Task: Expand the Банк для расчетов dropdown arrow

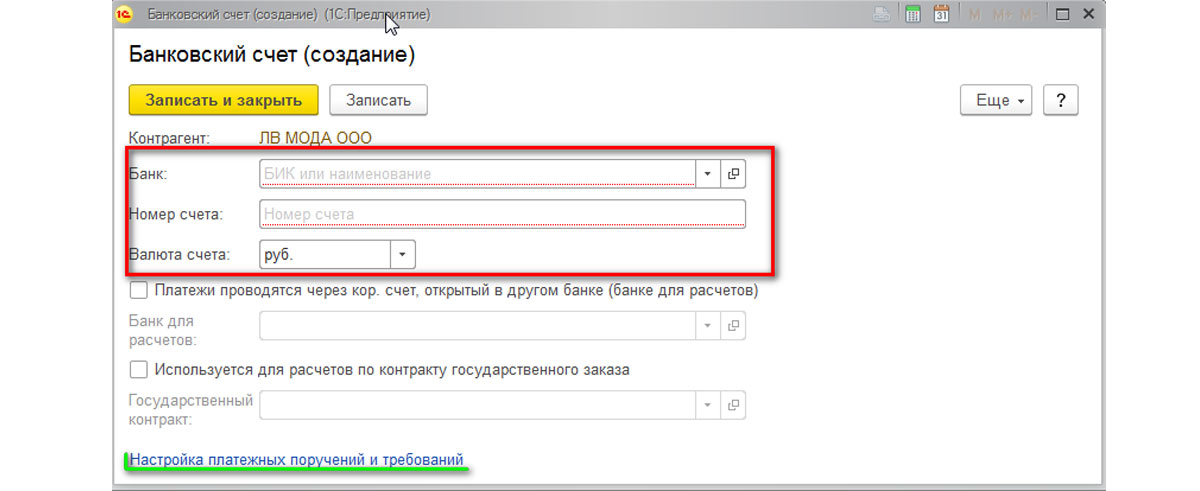Action: [x=708, y=325]
